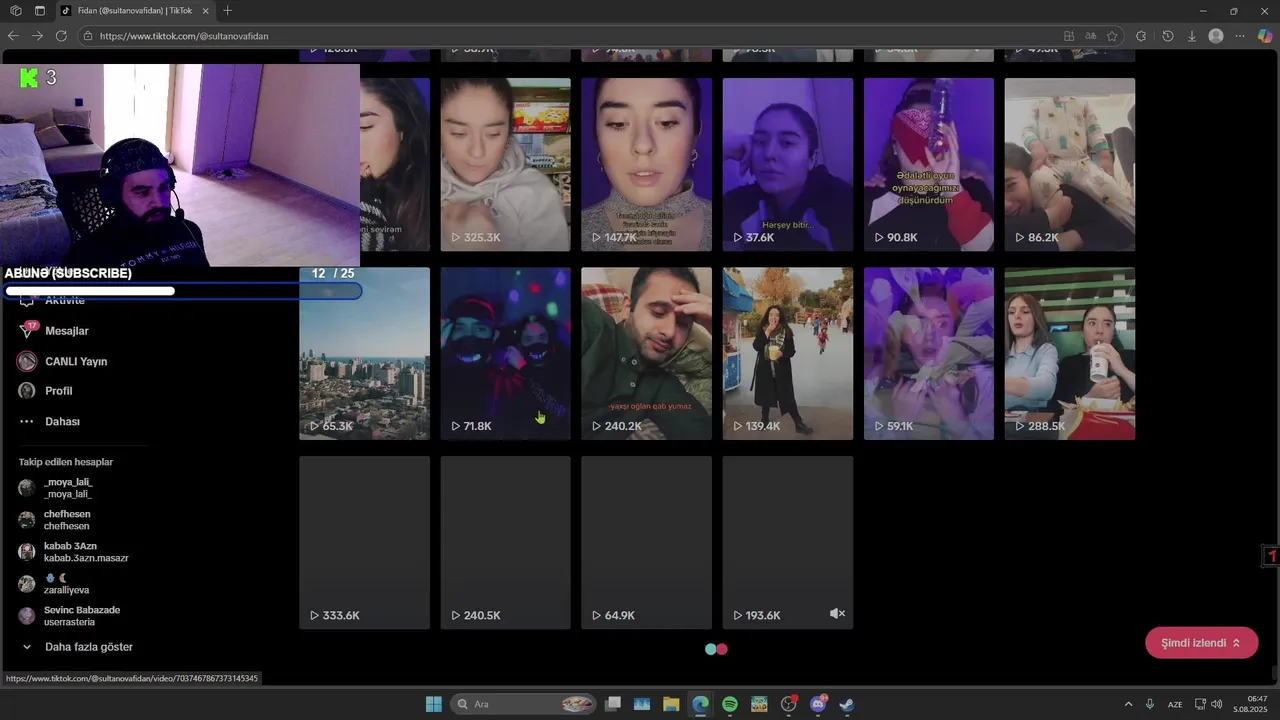
Task: Open CANLI Yayın in sidebar
Action: (x=76, y=361)
